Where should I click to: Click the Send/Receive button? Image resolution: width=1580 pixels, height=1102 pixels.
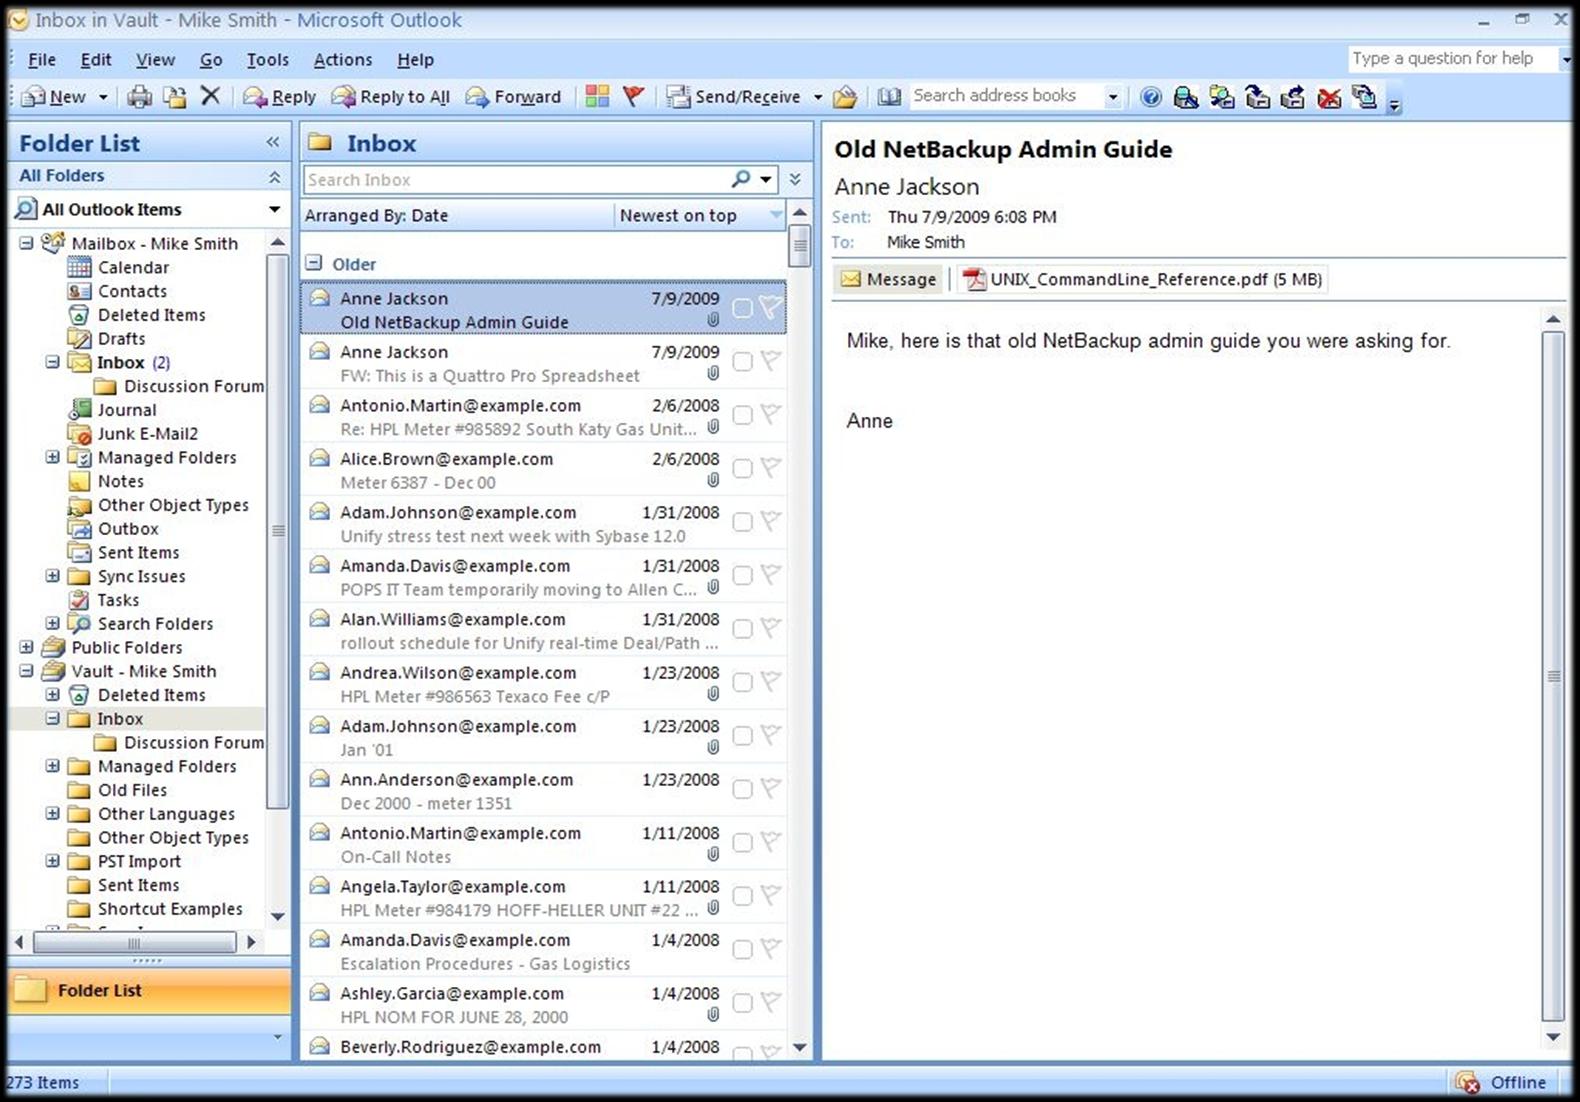735,97
